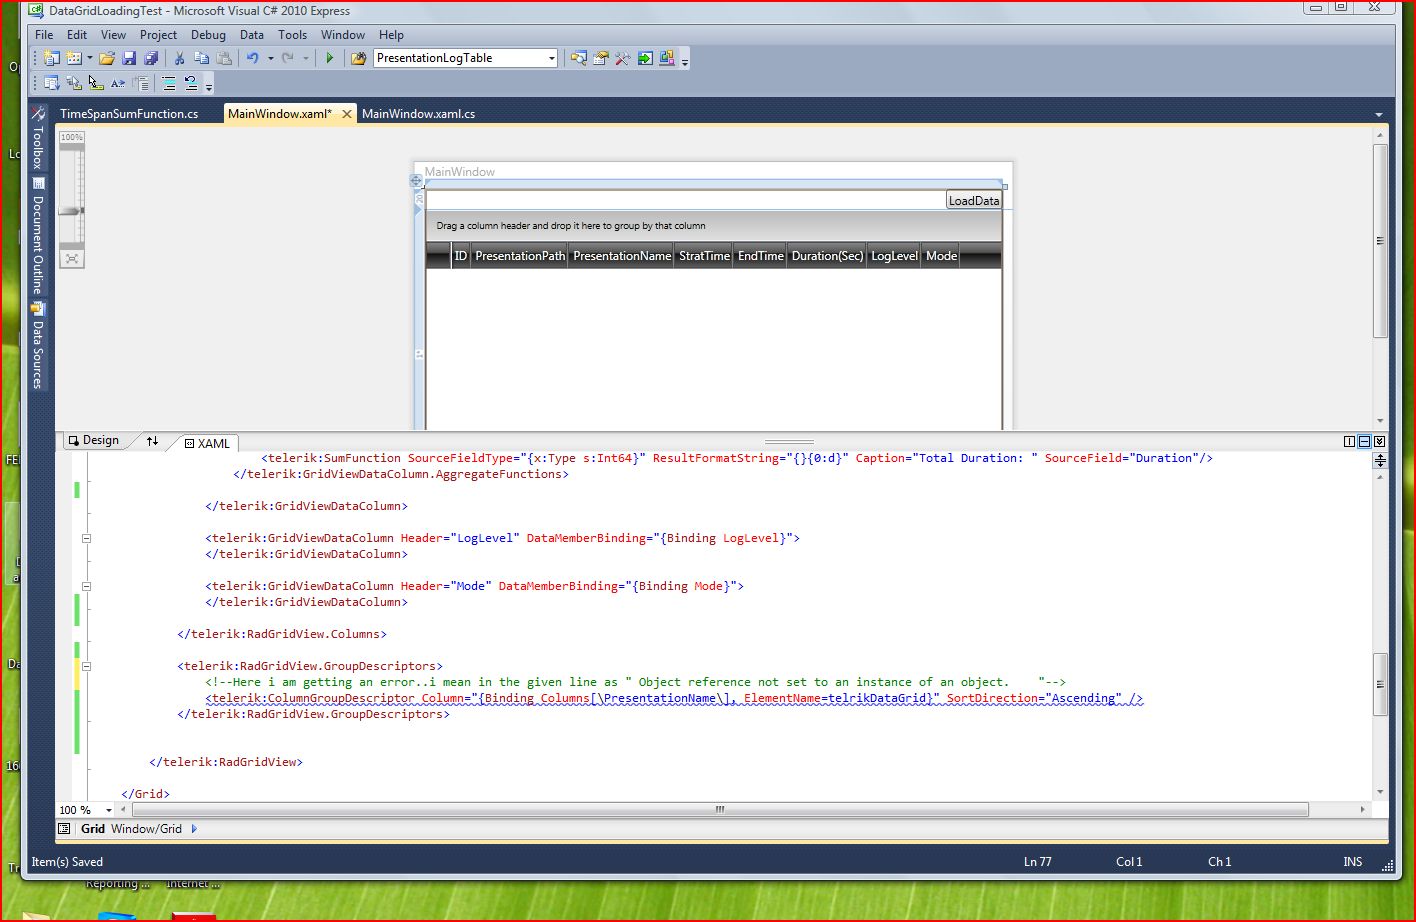This screenshot has width=1416, height=922.
Task: Cut selection with the scissors icon
Action: pyautogui.click(x=179, y=59)
